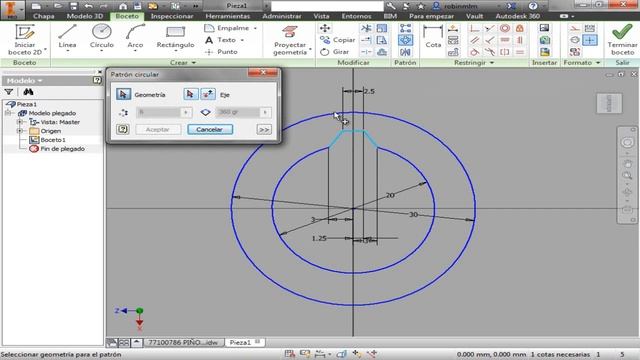The image size is (640, 360).
Task: Open the angle field arrow in Patrón circular
Action: [265, 112]
